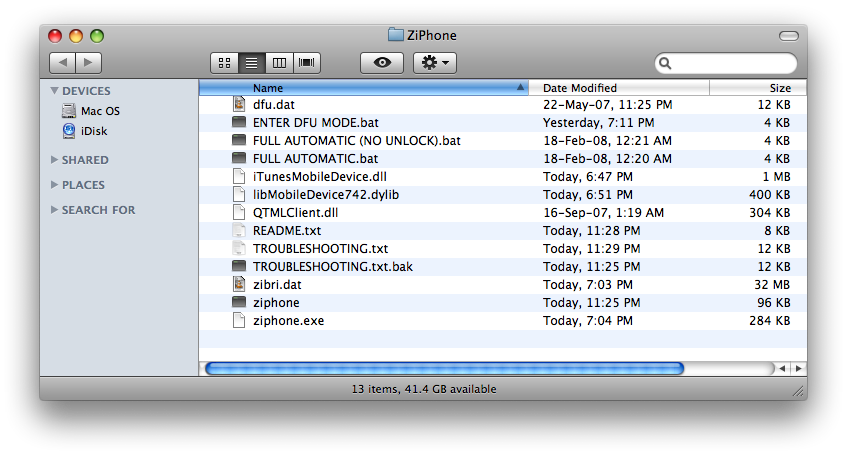847x455 pixels.
Task: Switch to column view mode
Action: click(279, 63)
